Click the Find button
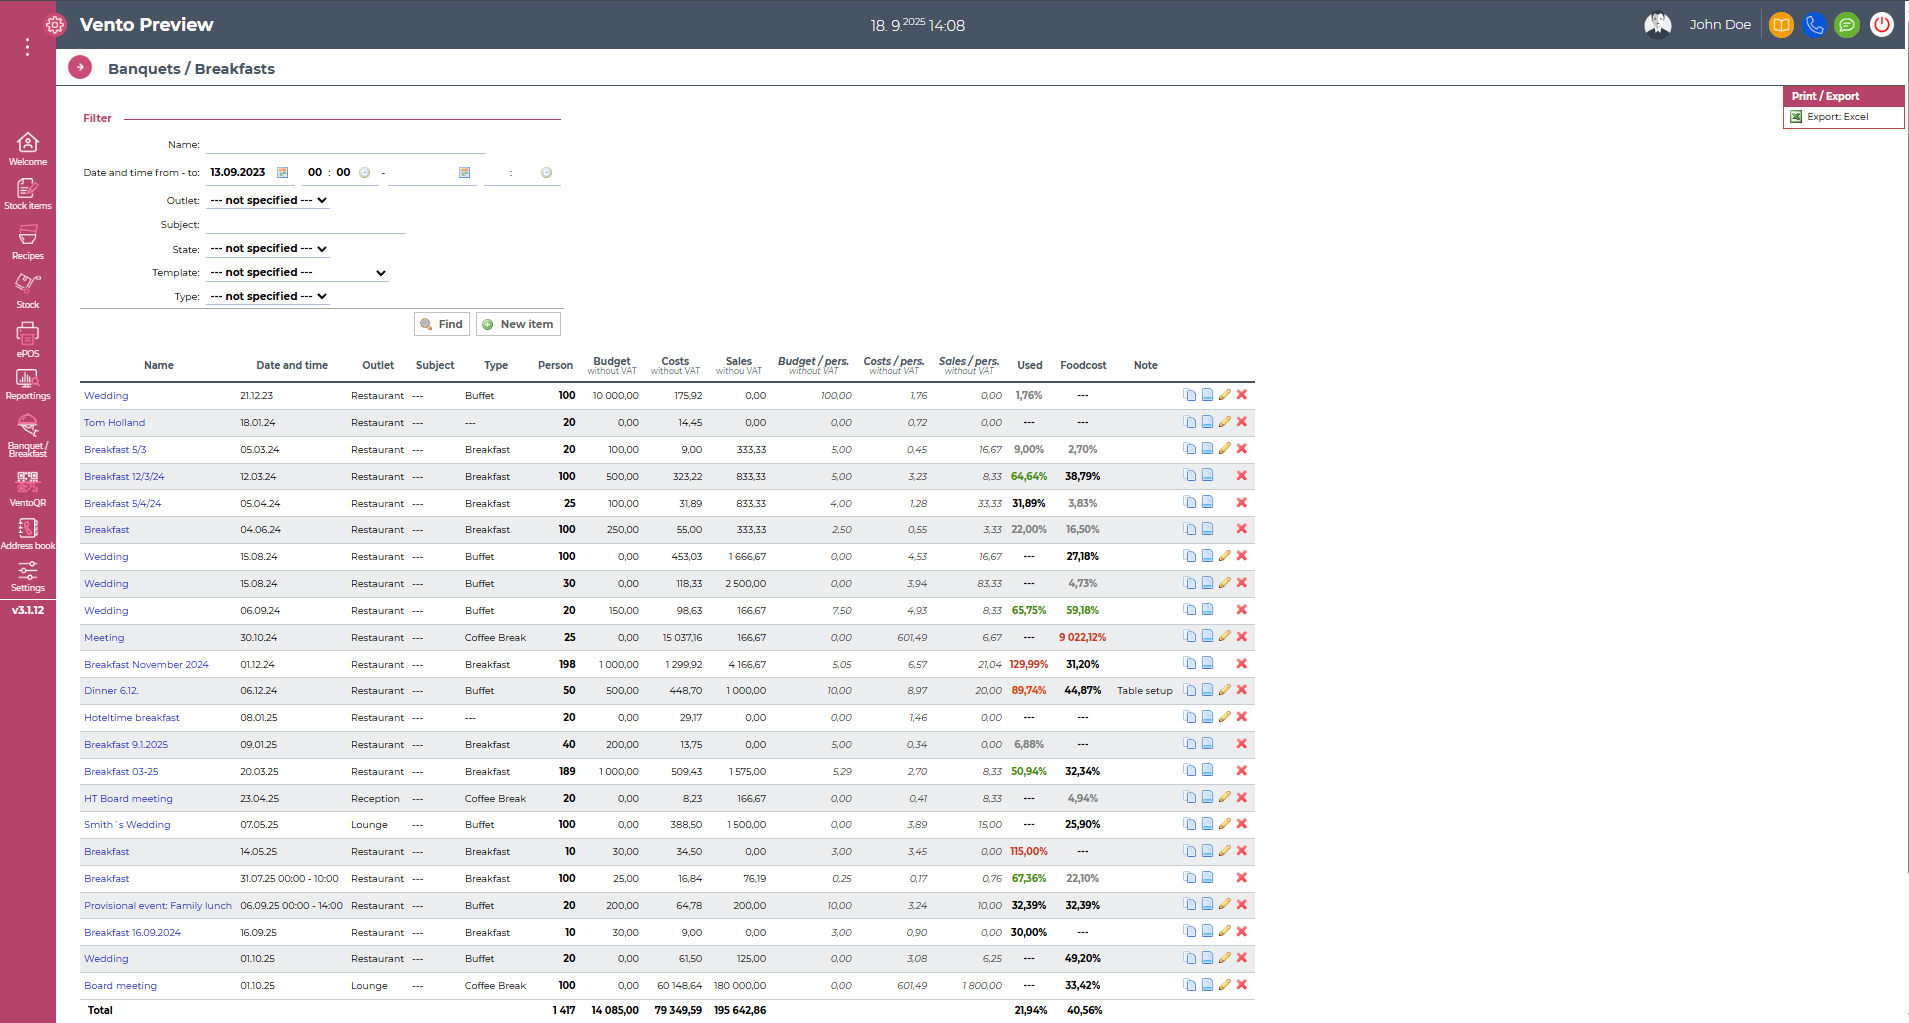1909x1023 pixels. (441, 324)
